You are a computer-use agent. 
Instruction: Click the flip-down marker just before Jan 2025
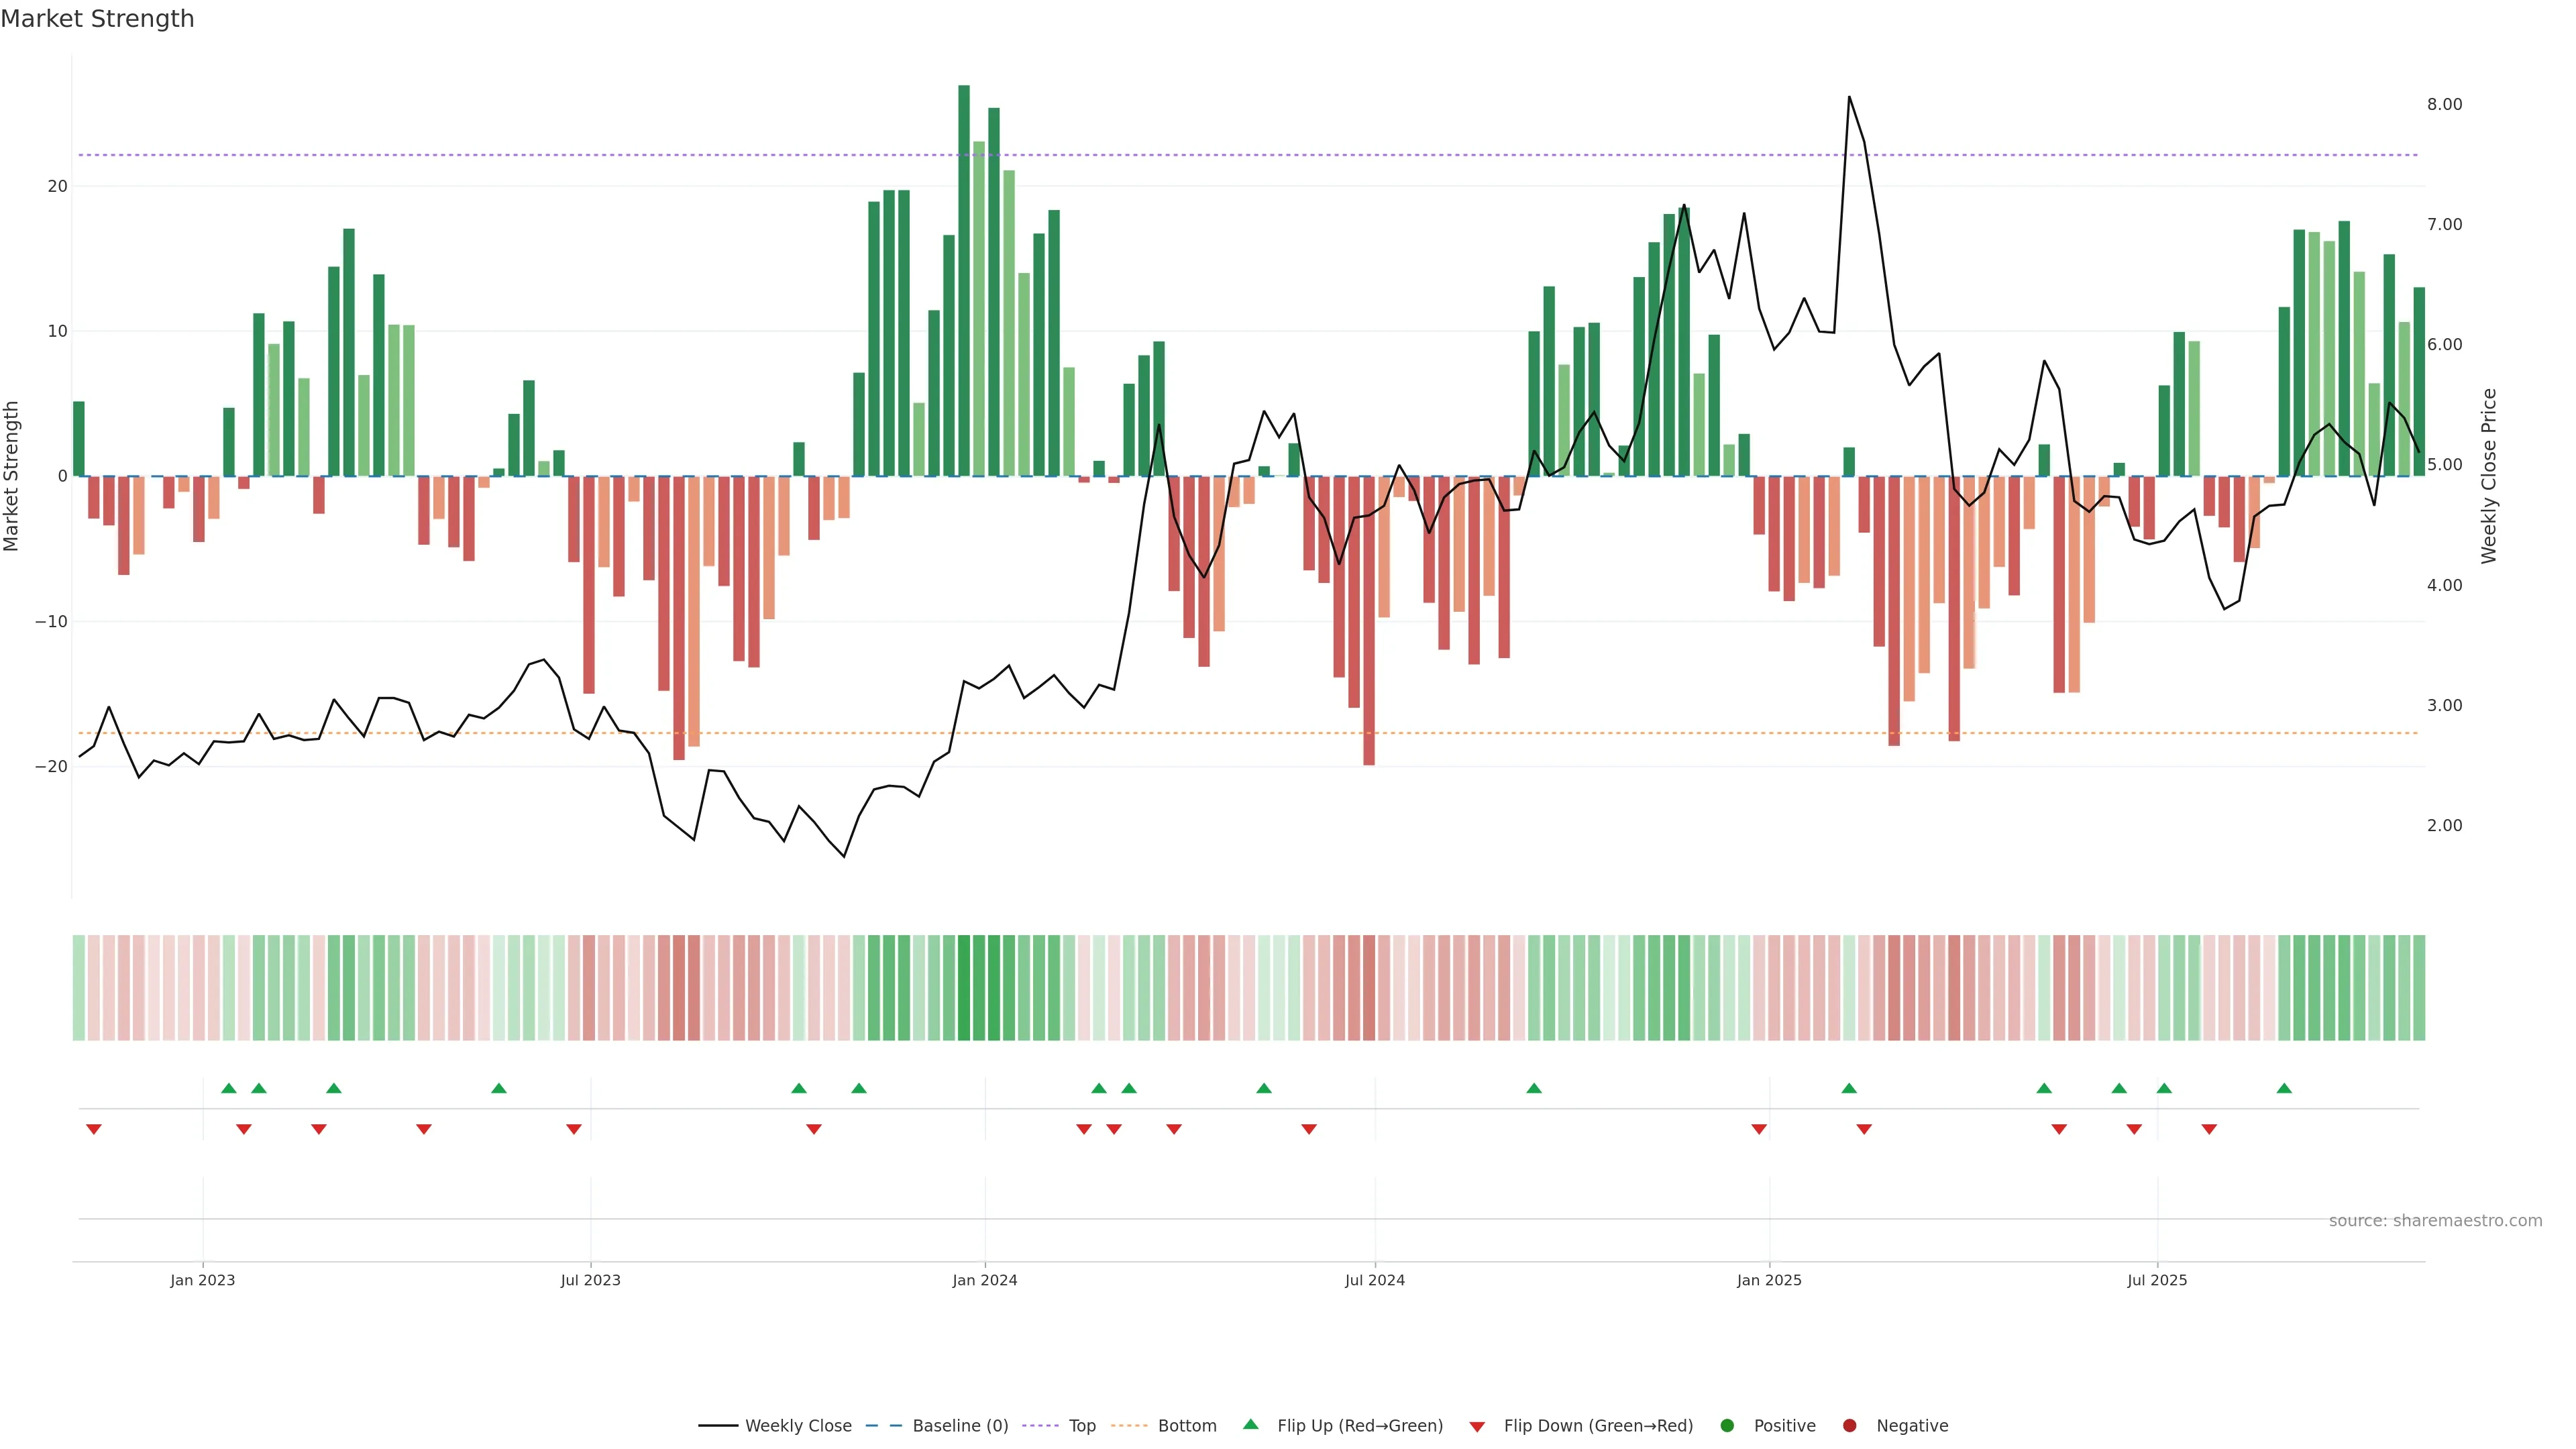(x=1758, y=1129)
